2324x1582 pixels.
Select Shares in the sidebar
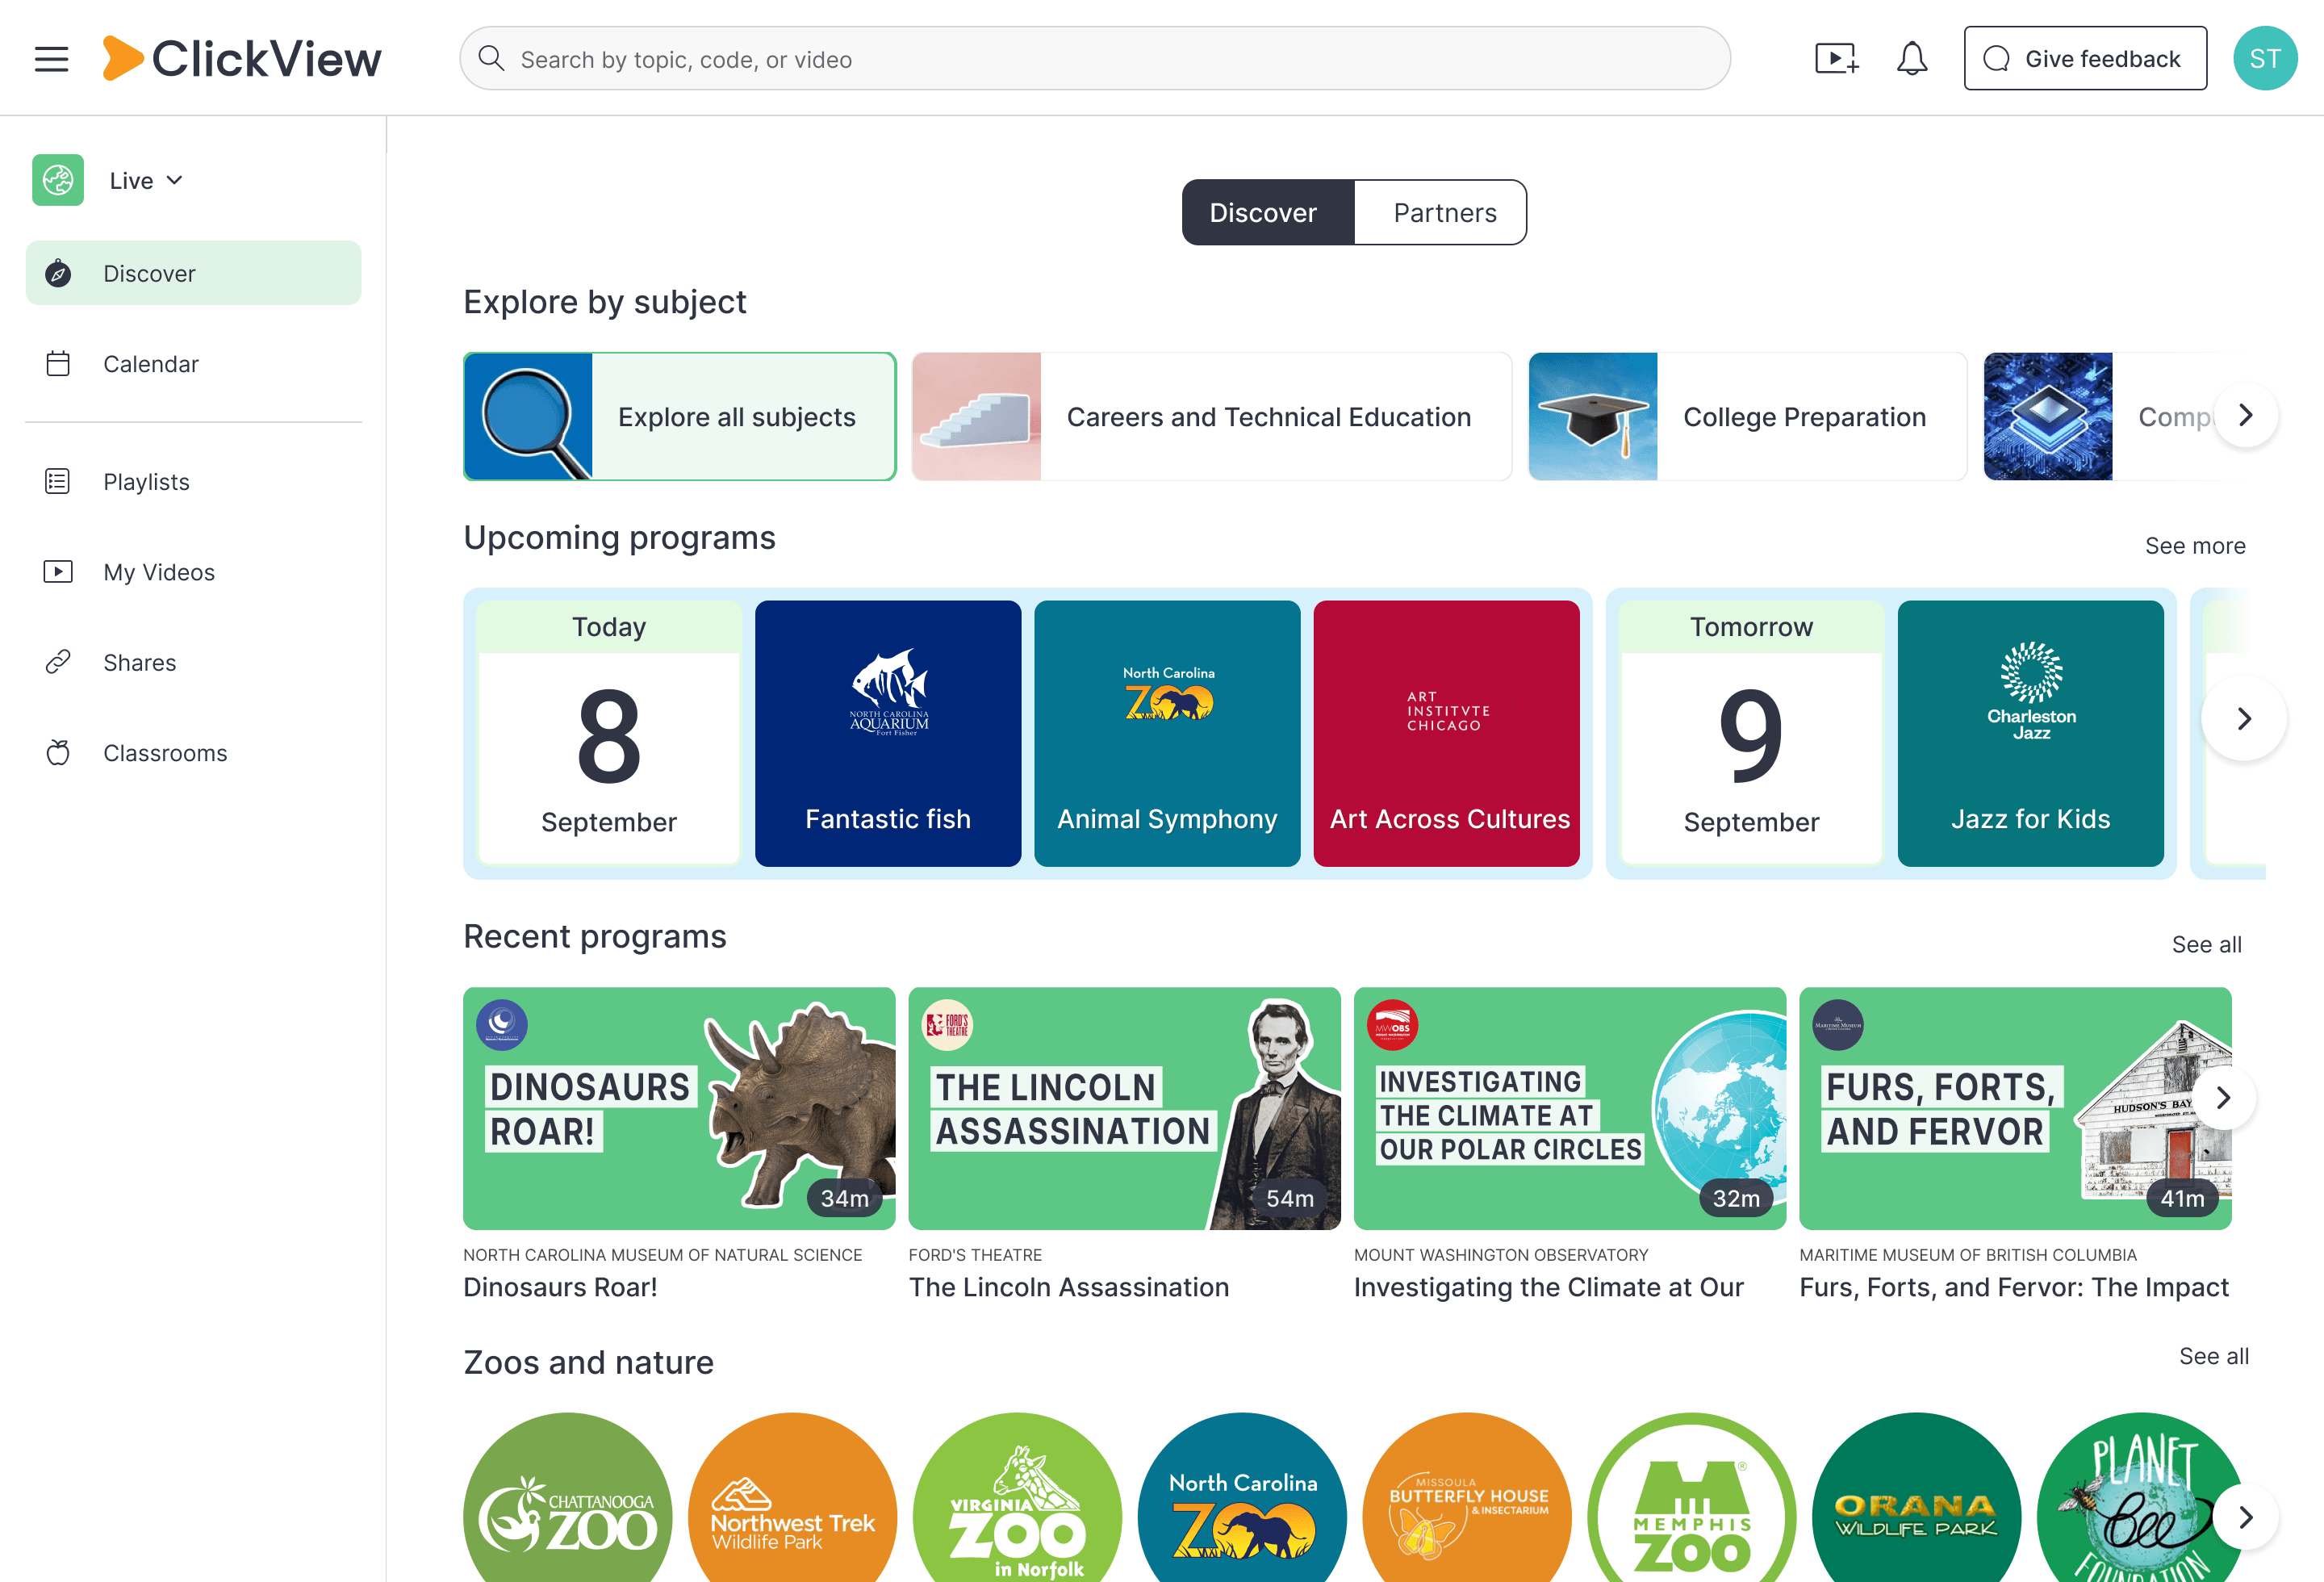(x=193, y=662)
